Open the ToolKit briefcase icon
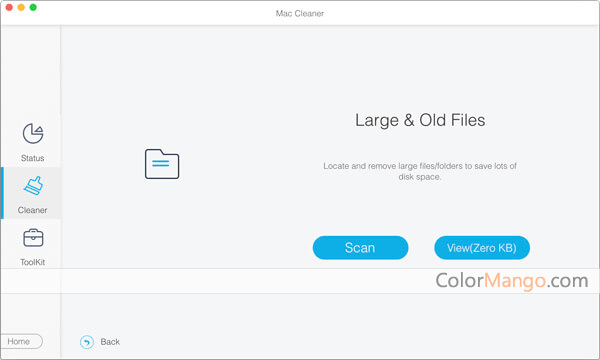The width and height of the screenshot is (600, 360). pyautogui.click(x=33, y=238)
